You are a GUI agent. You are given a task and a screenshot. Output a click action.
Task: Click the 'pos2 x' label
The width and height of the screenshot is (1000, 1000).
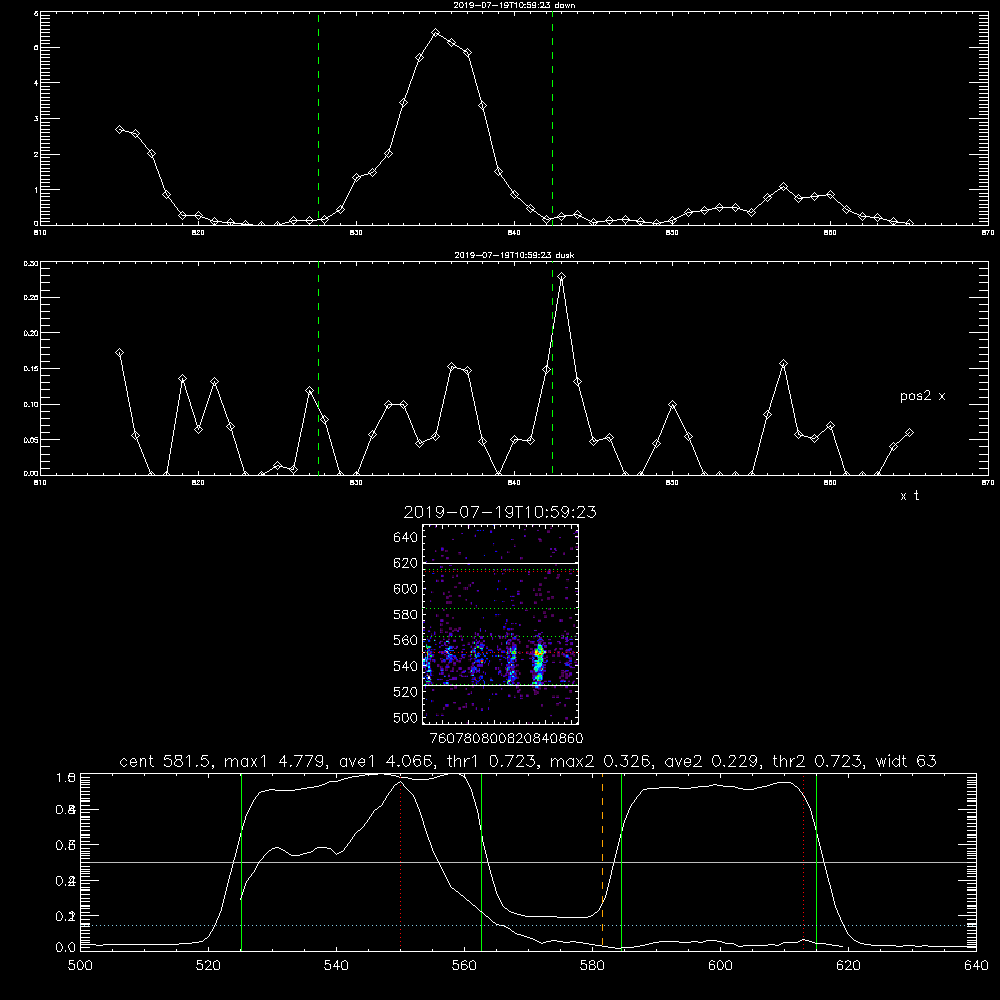tap(922, 396)
